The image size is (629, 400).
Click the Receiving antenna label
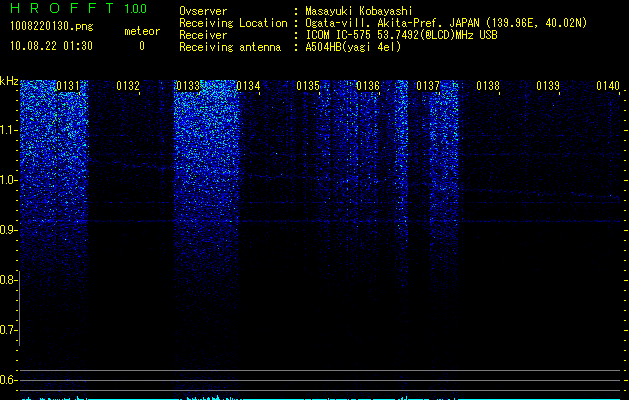[230, 47]
